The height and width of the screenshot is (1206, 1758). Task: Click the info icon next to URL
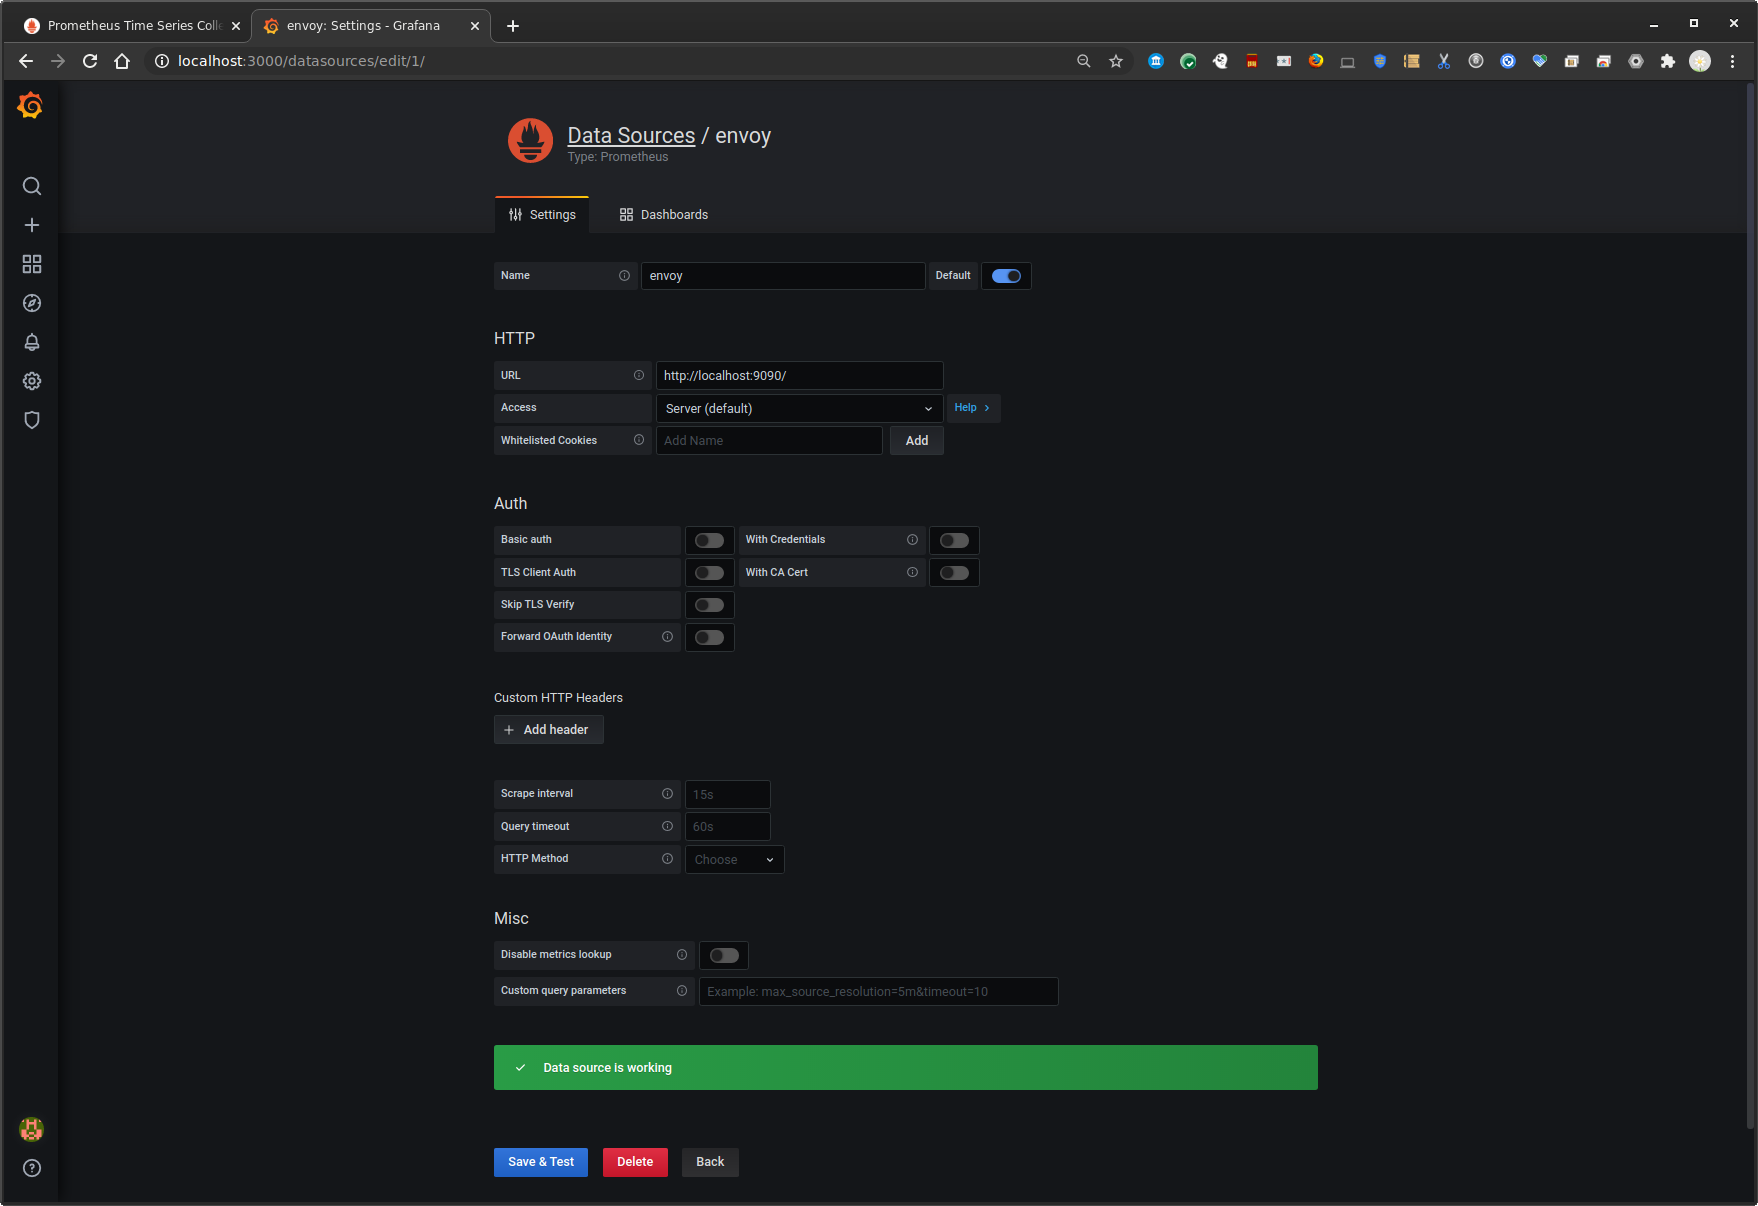click(638, 376)
